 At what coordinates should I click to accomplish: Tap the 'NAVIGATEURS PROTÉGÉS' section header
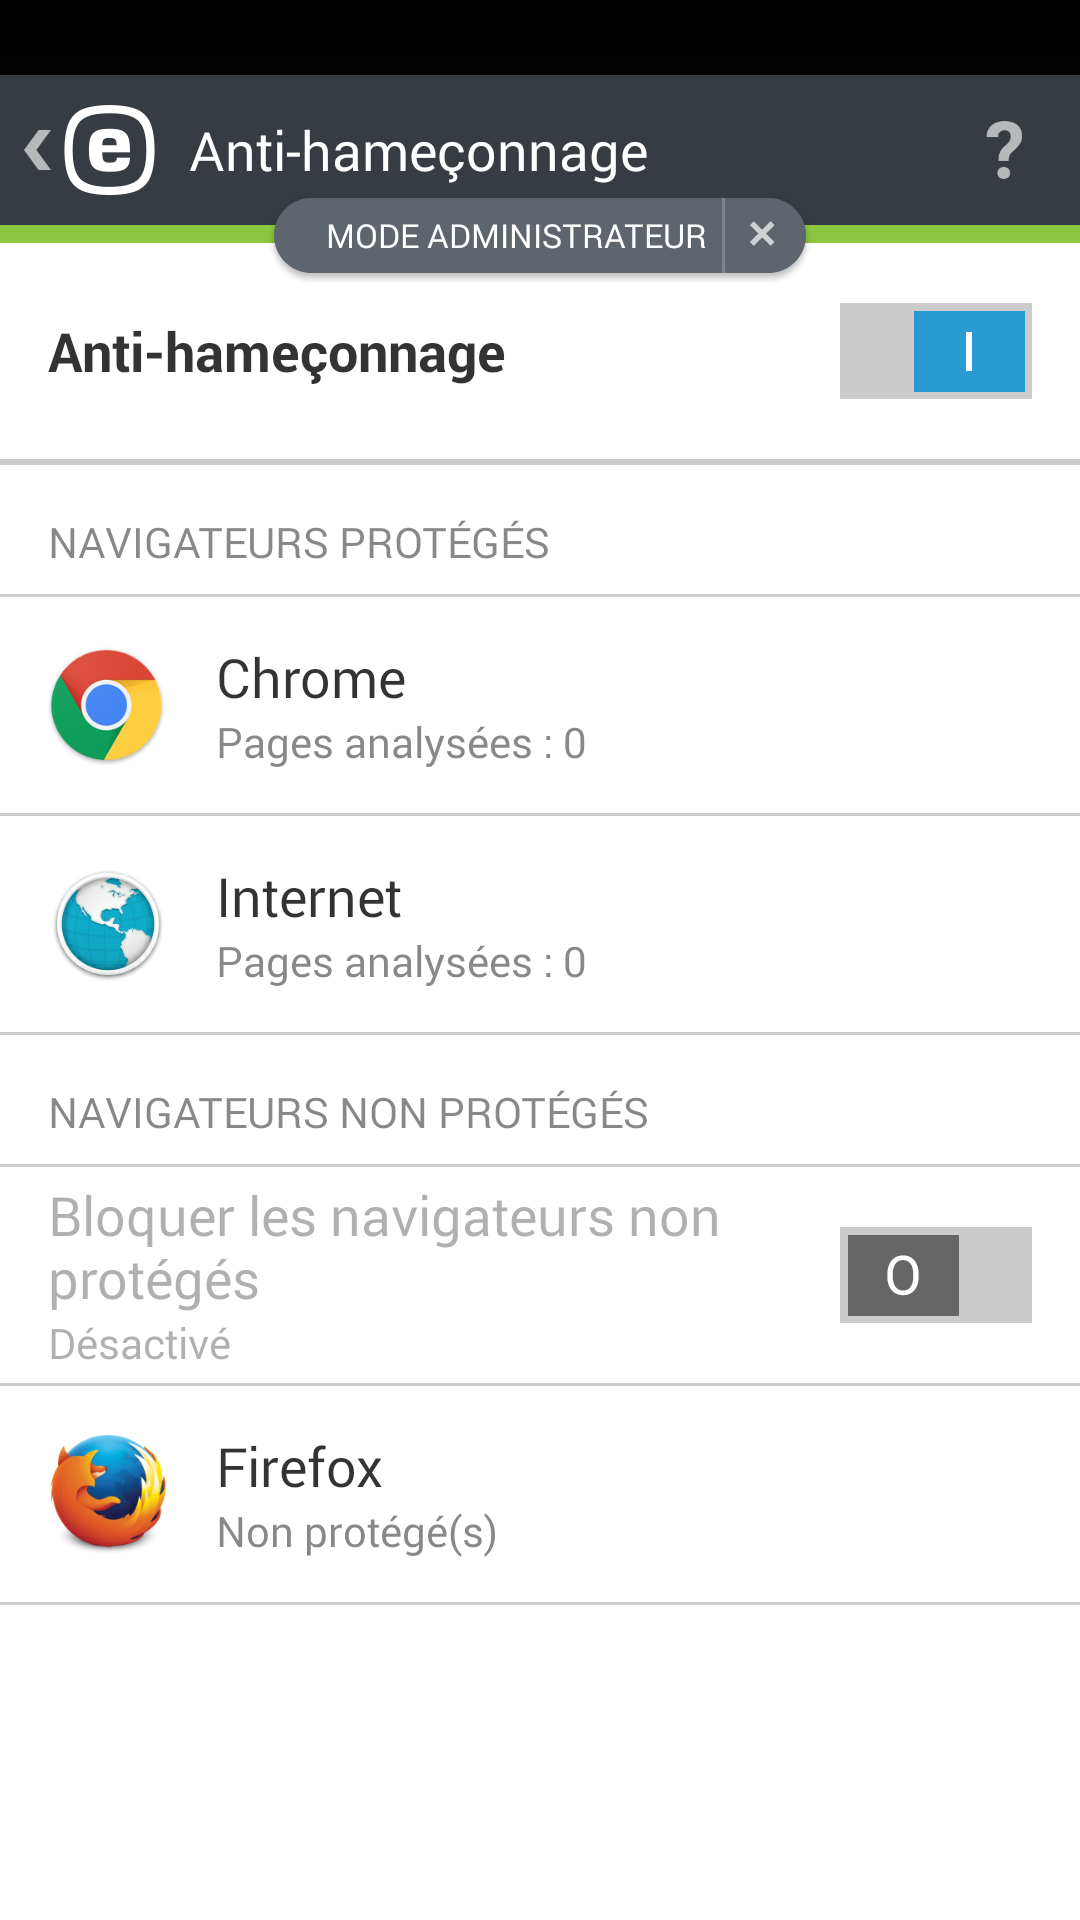coord(299,544)
